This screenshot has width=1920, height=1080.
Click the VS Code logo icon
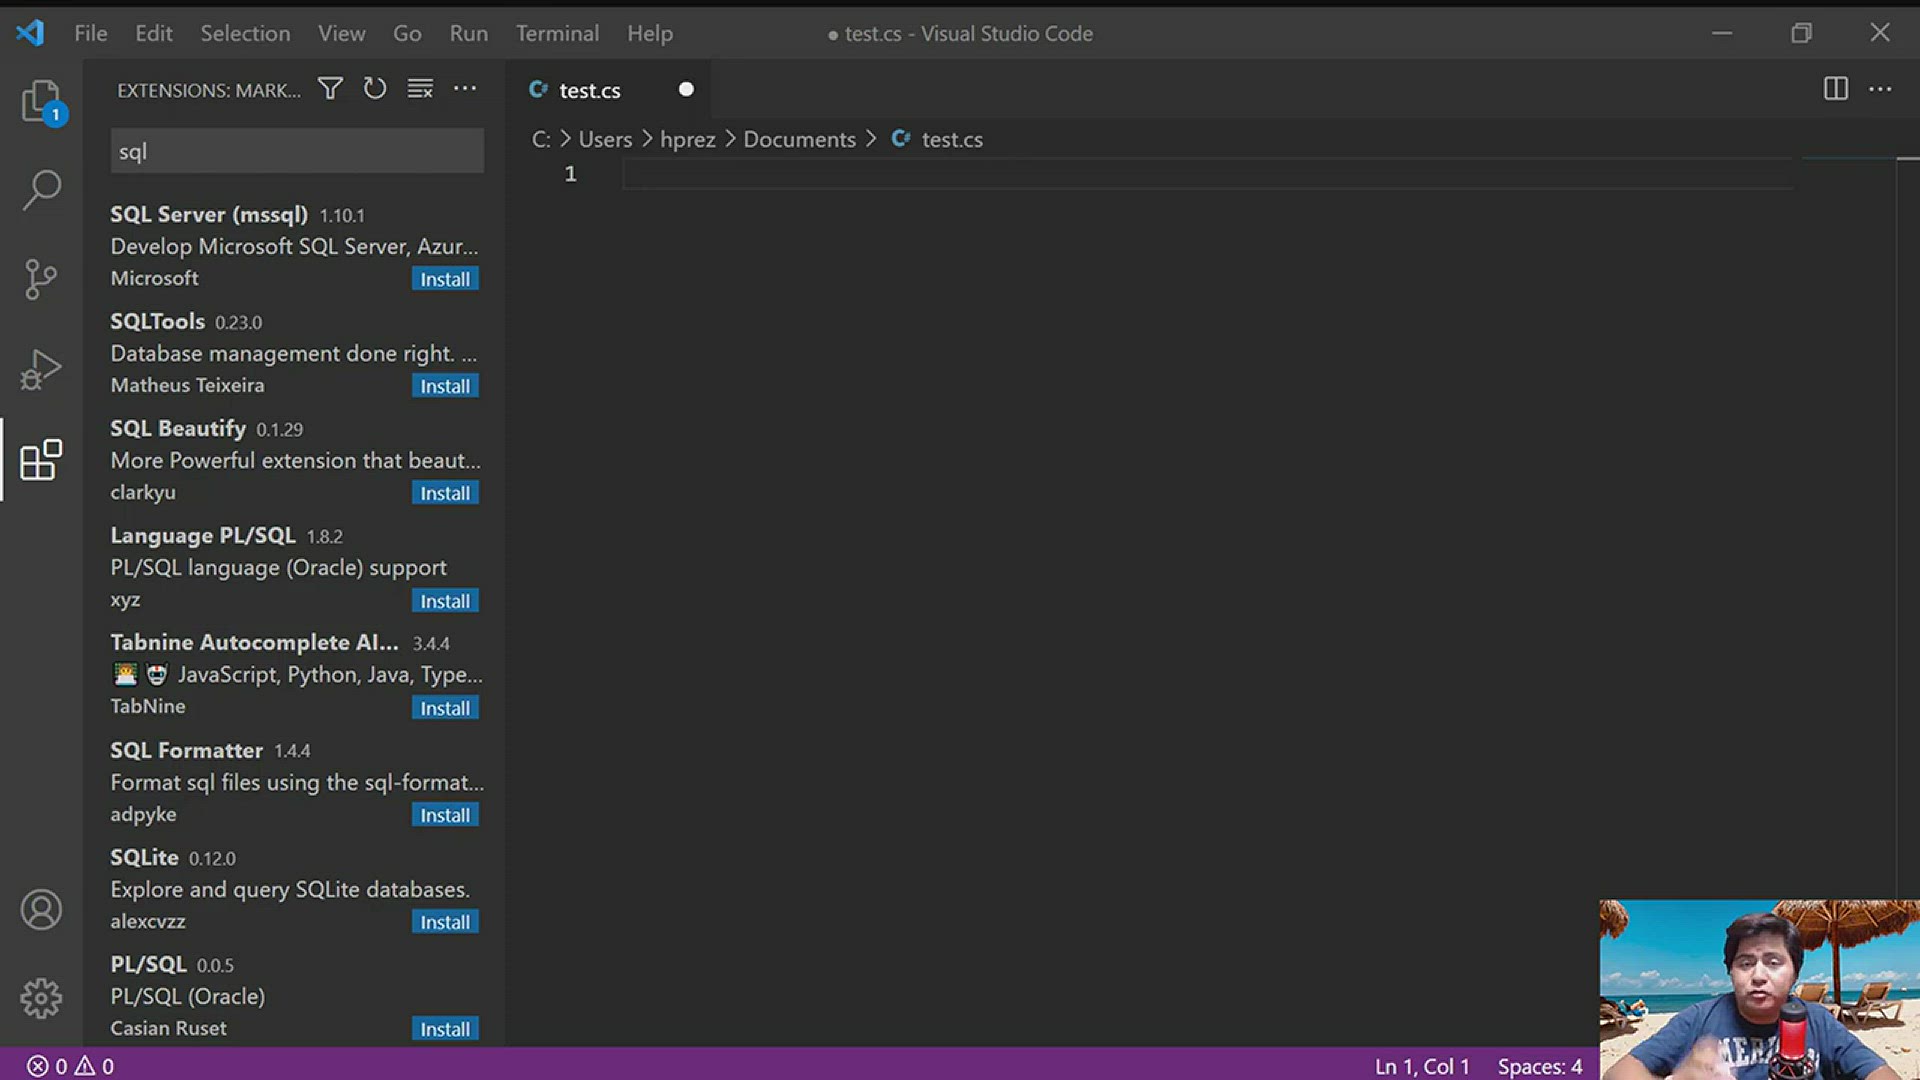[x=30, y=33]
